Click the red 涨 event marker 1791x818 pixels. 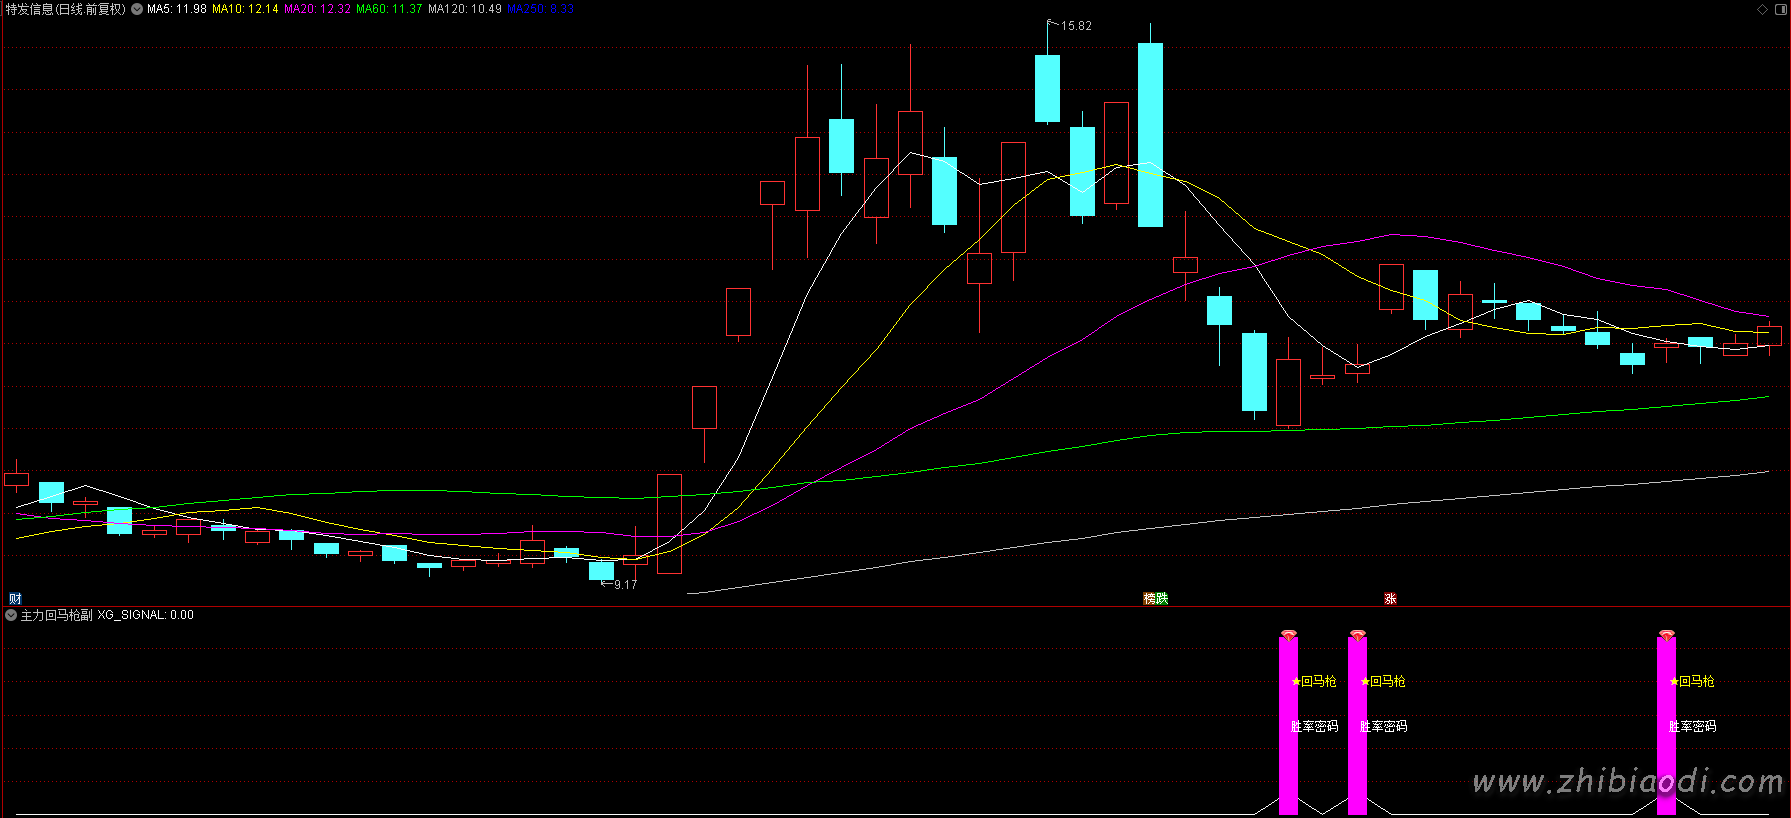click(x=1390, y=599)
